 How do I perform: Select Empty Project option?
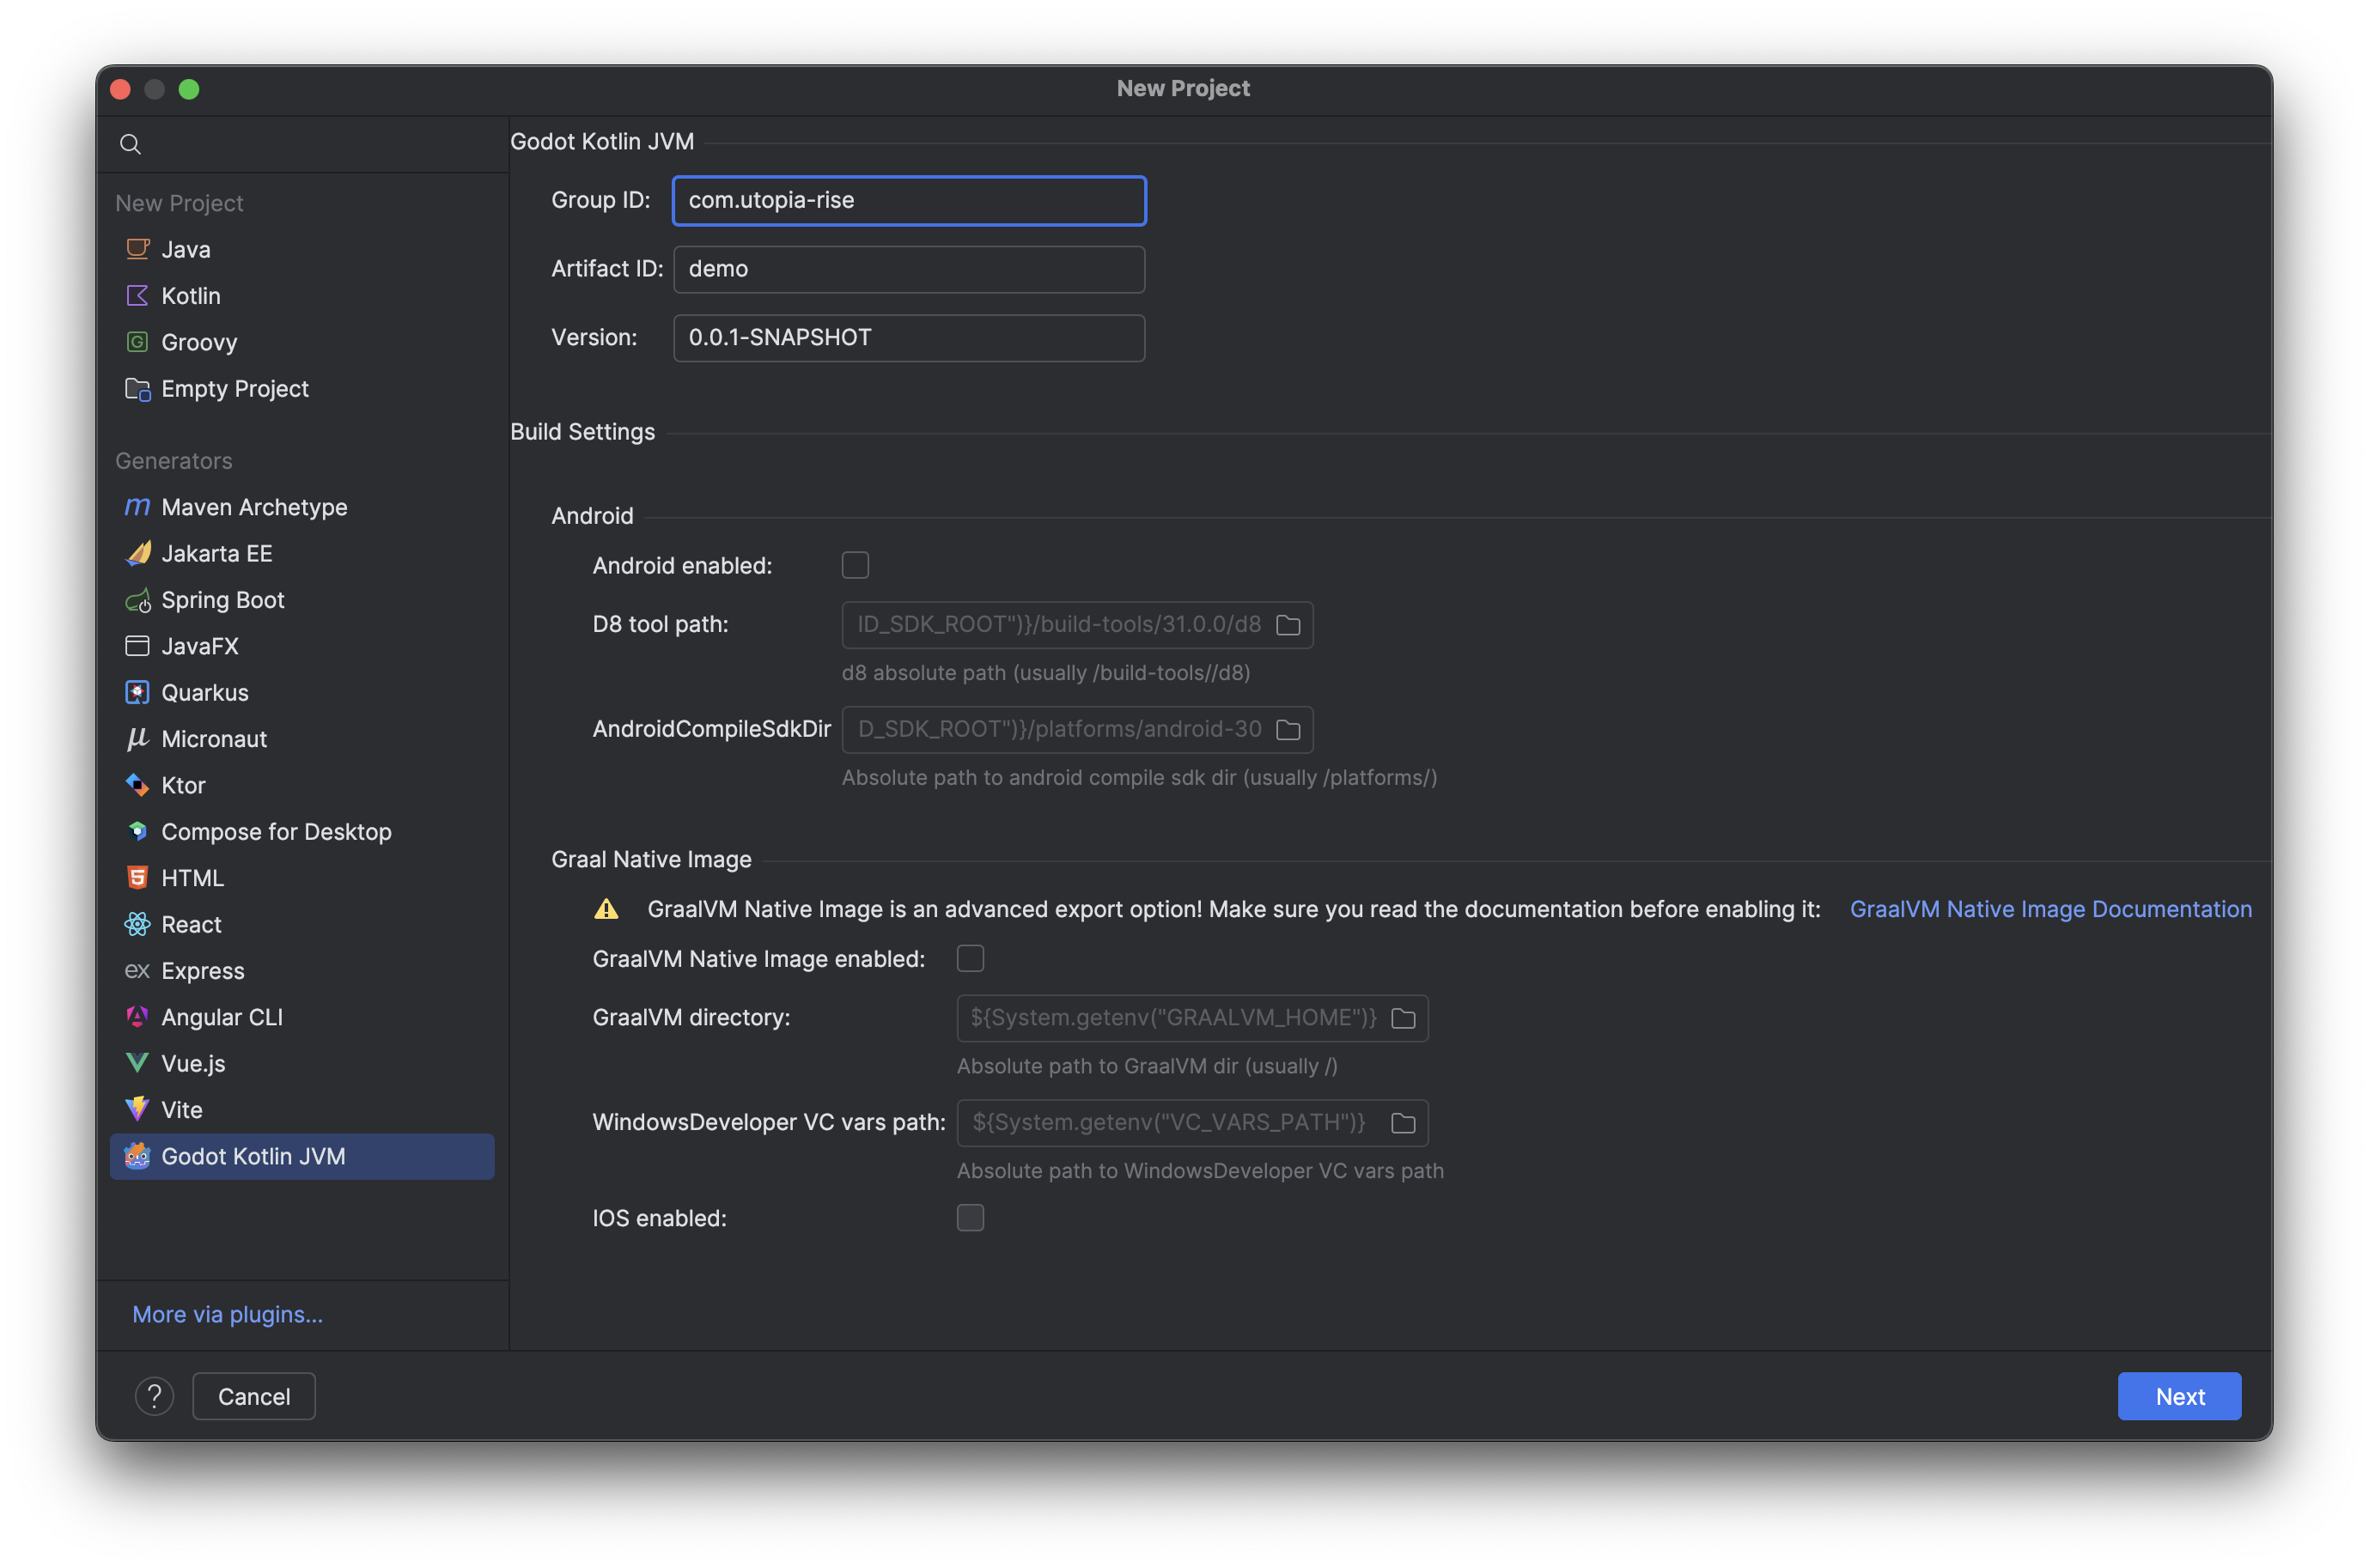302,389
